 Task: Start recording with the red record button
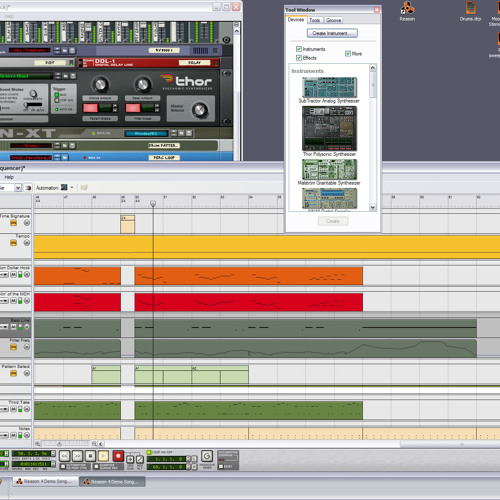click(x=118, y=456)
